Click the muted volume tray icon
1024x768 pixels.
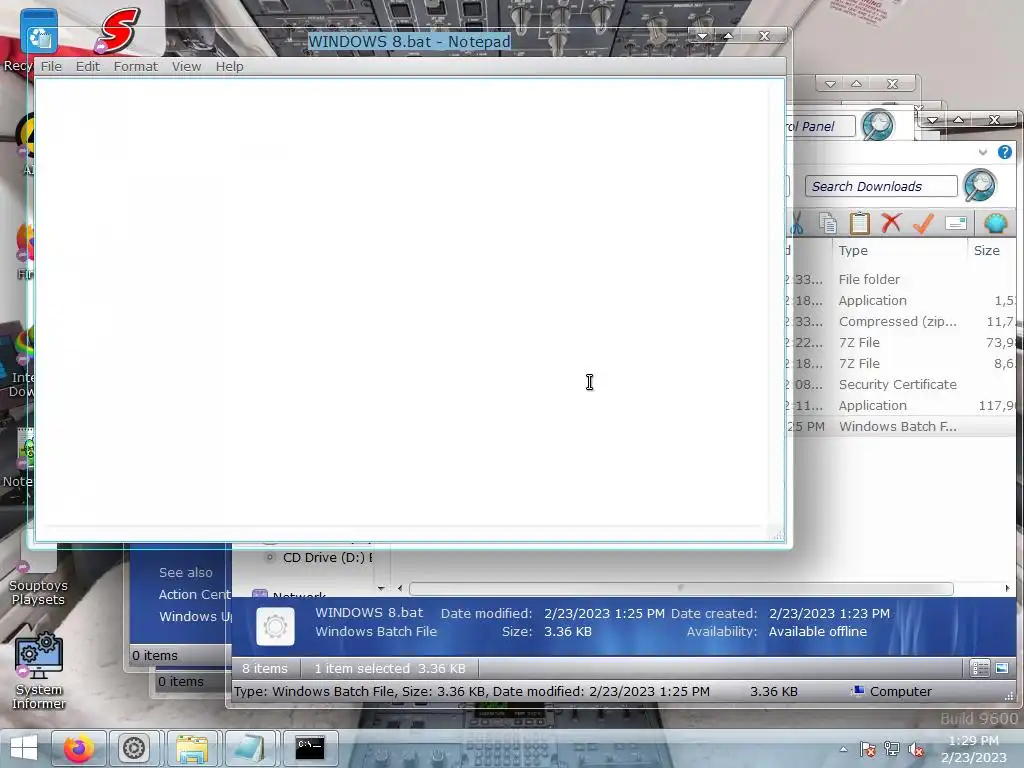(x=916, y=750)
